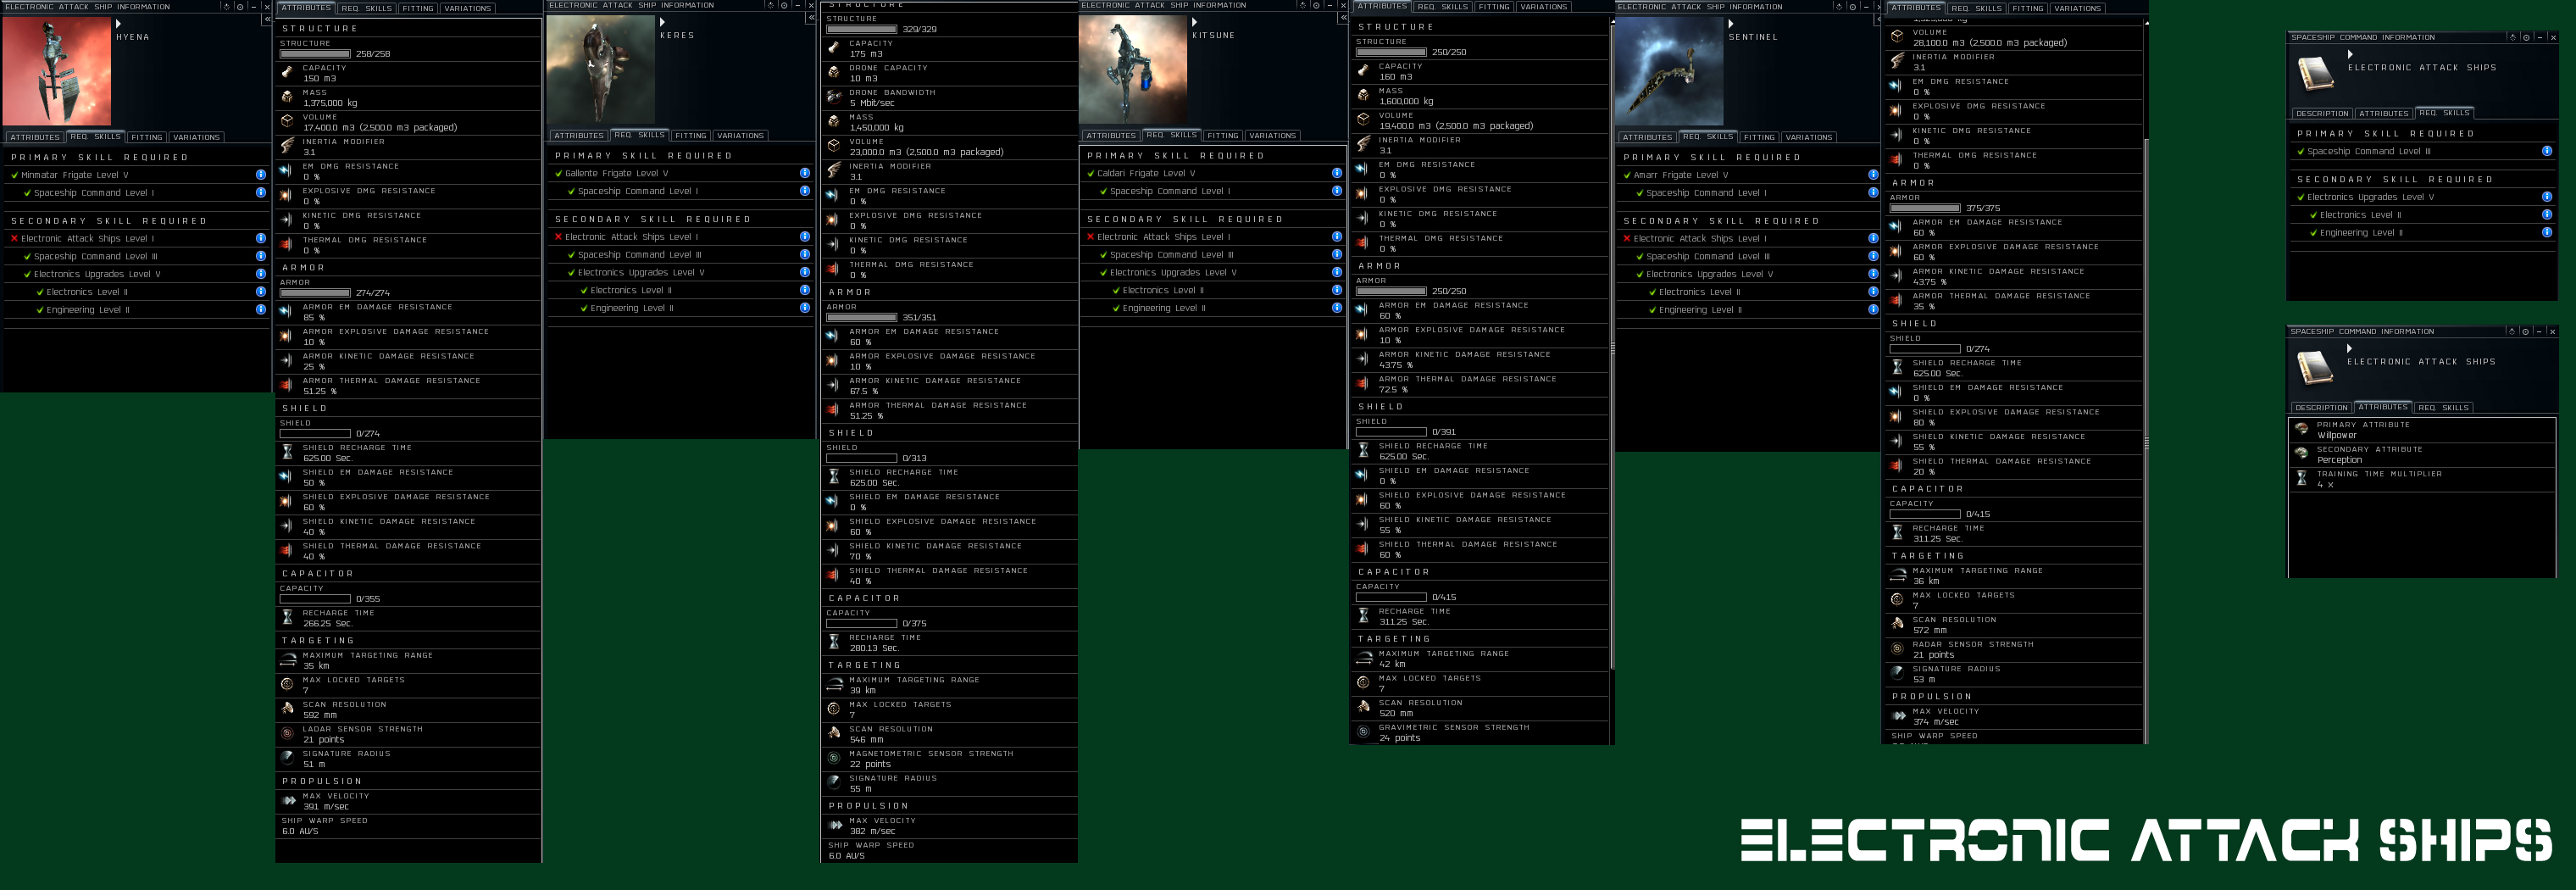This screenshot has width=2576, height=890.
Task: Open the arrow menu above the Keres name
Action: pyautogui.click(x=663, y=21)
